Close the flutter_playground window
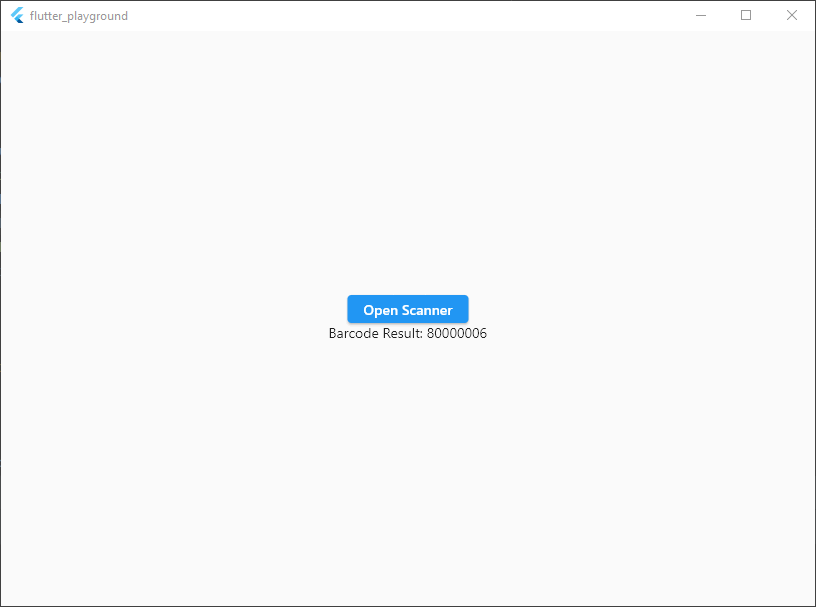816x607 pixels. pos(792,16)
